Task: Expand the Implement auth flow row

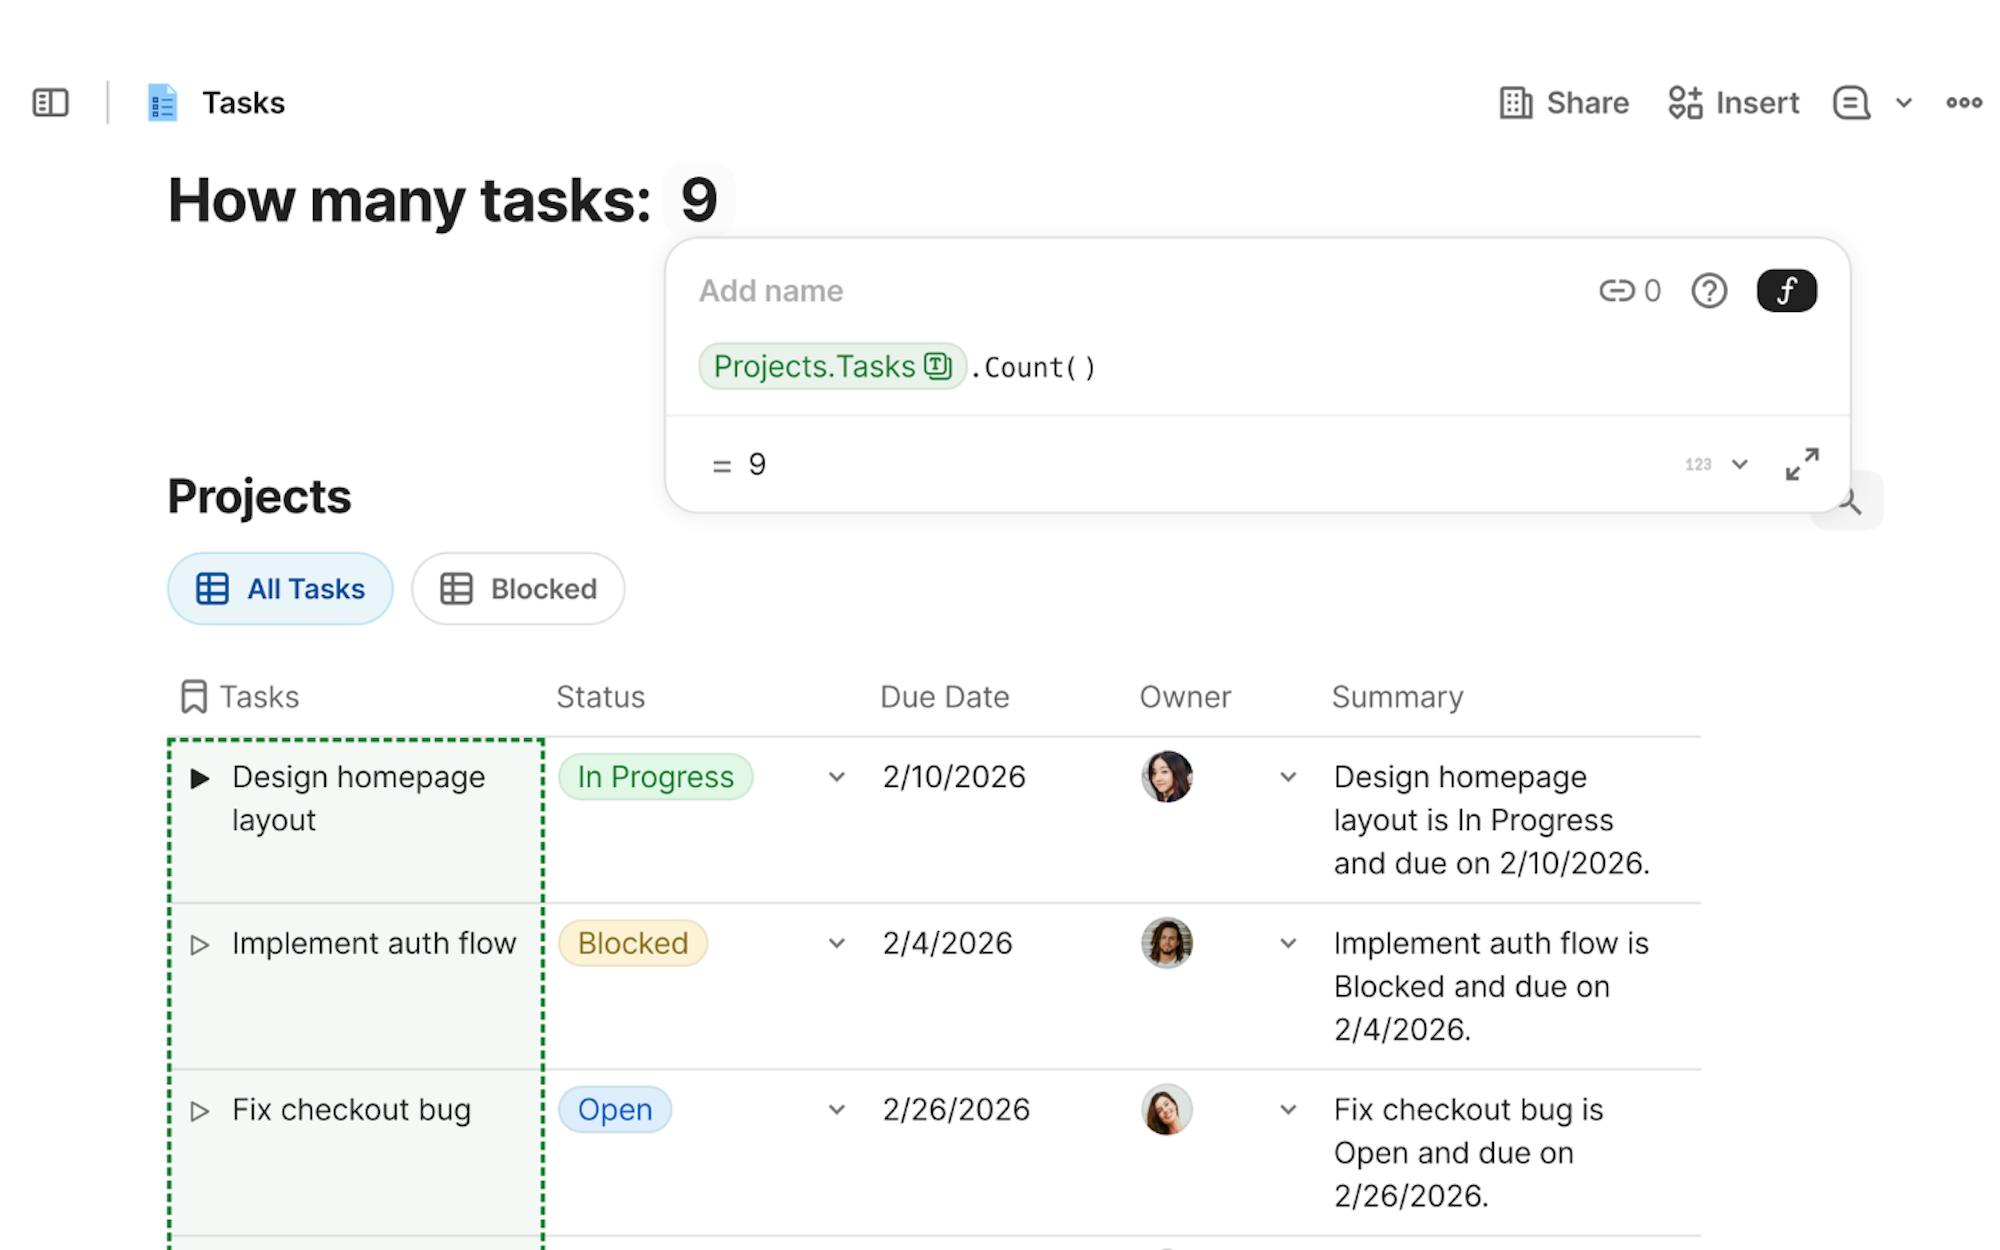Action: [200, 944]
